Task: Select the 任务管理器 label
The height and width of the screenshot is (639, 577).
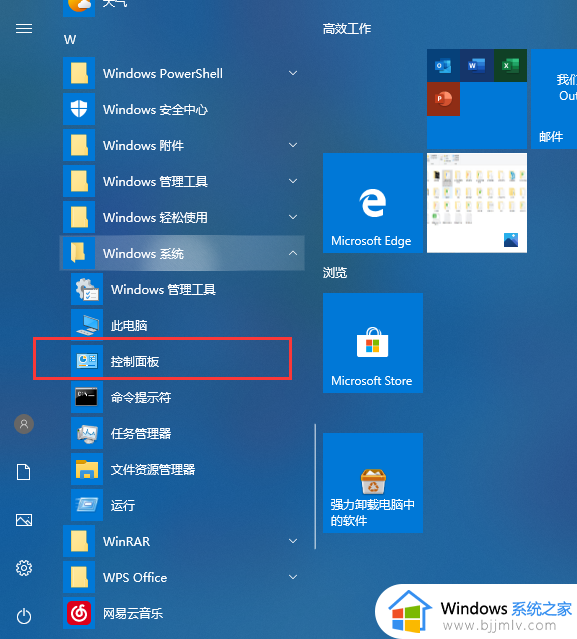Action: point(141,433)
